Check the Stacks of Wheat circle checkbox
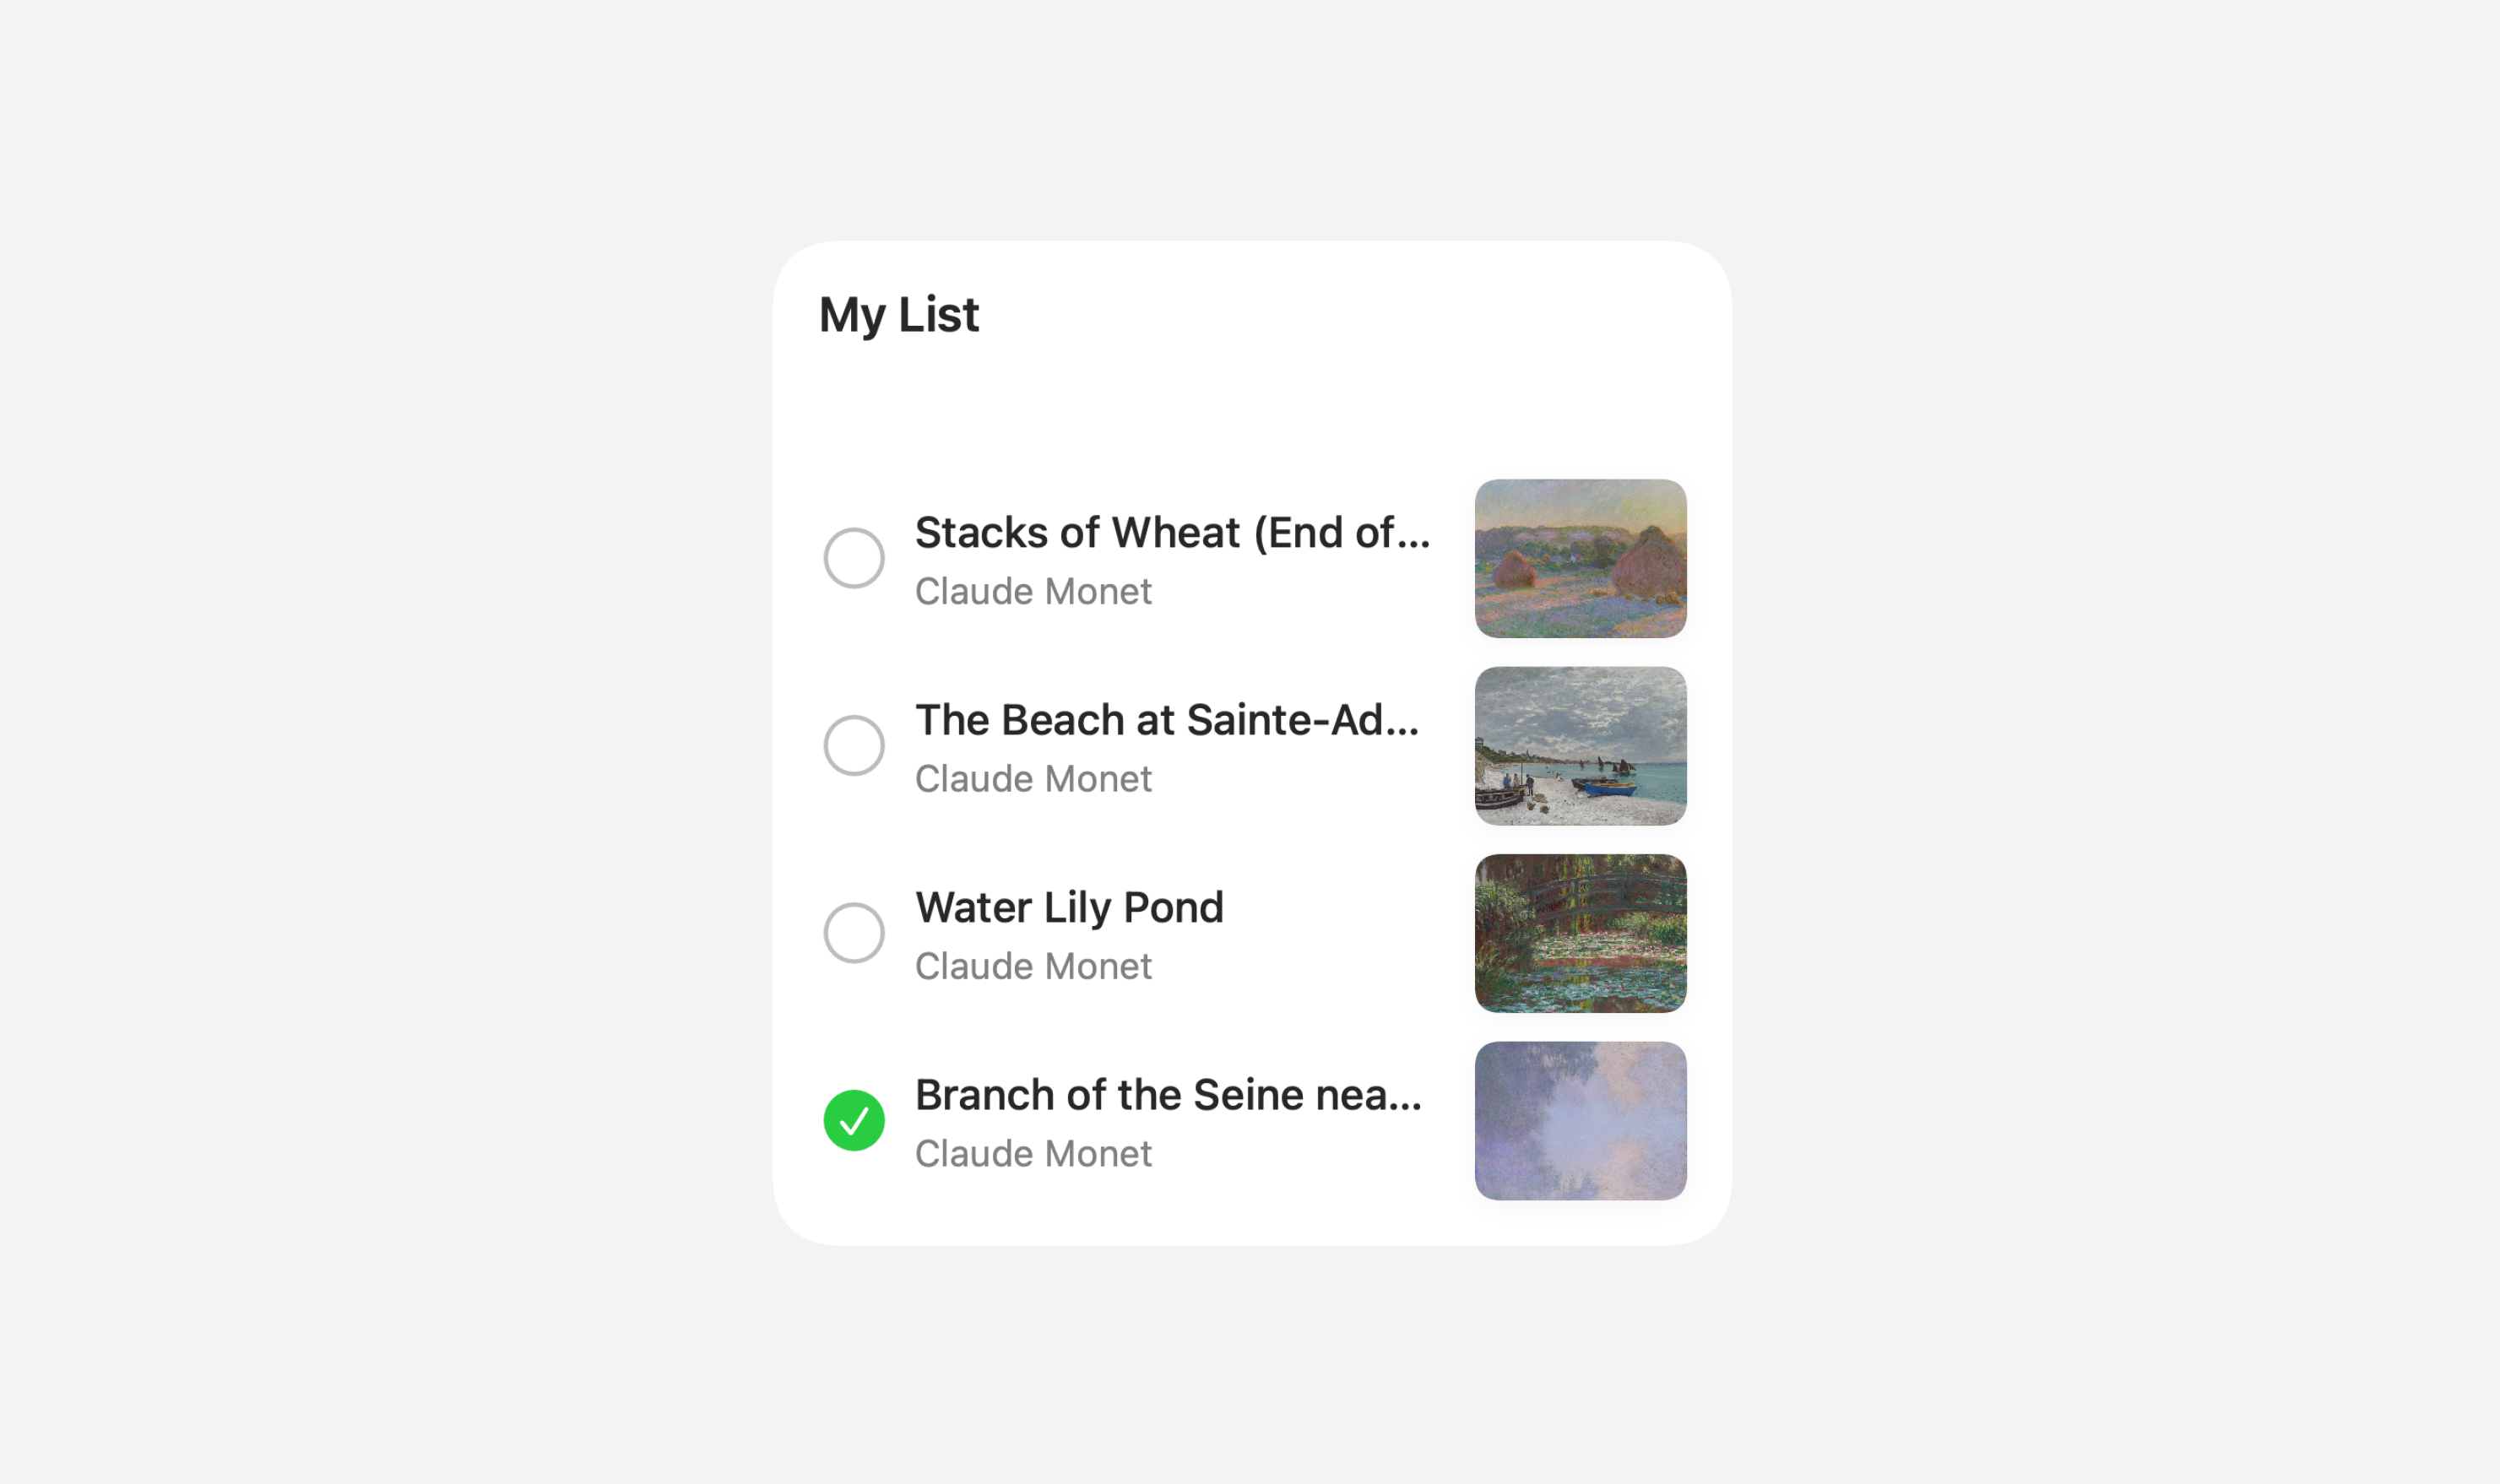This screenshot has width=2500, height=1484. point(853,558)
